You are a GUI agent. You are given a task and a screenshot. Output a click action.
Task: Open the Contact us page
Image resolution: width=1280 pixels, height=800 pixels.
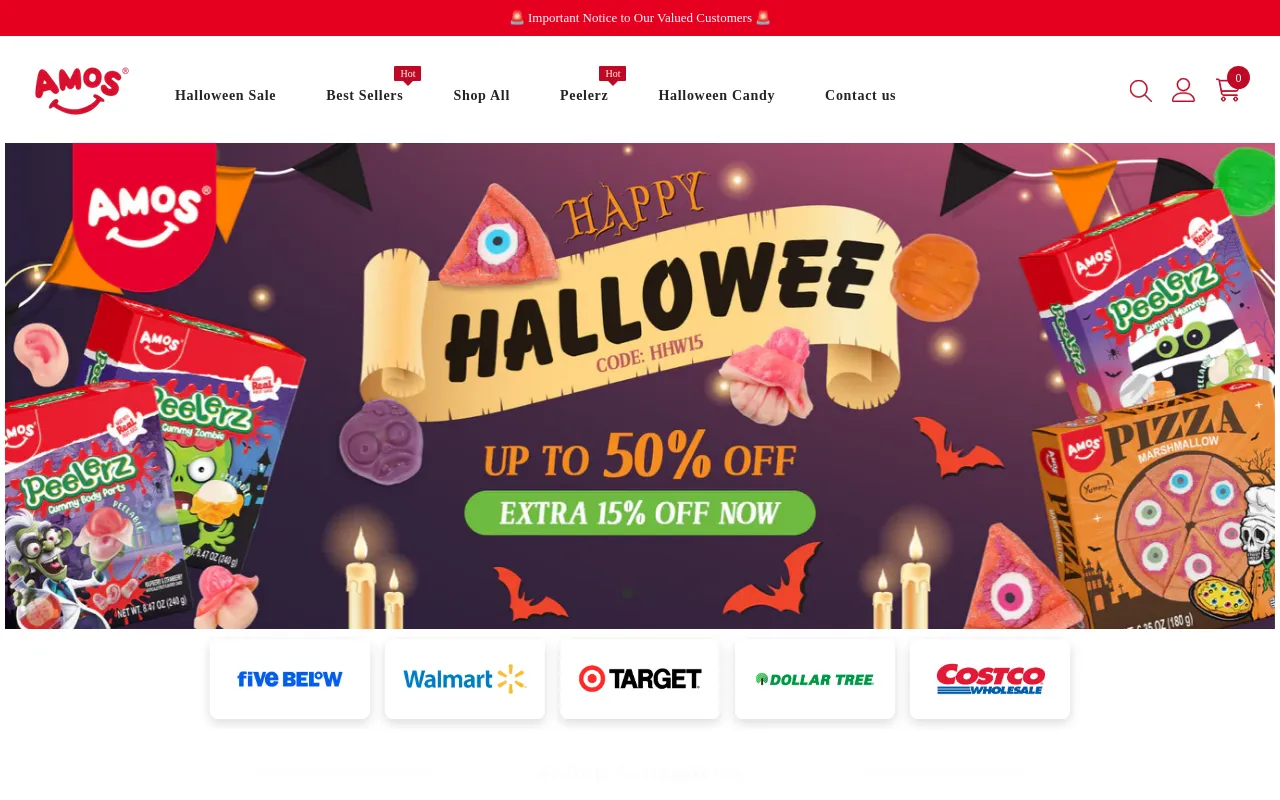pyautogui.click(x=860, y=96)
